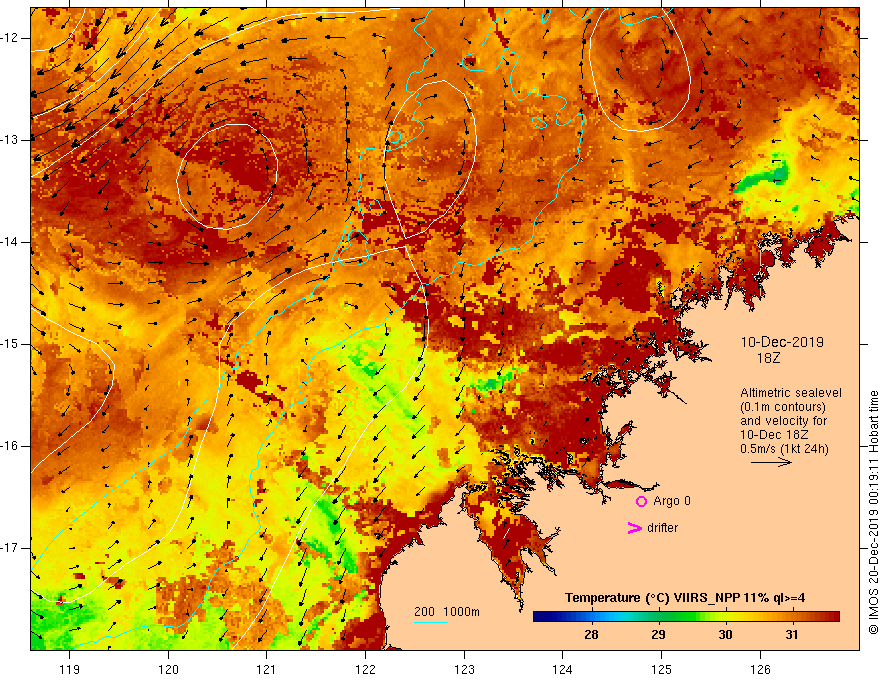Image resolution: width=880 pixels, height=680 pixels.
Task: Click the velocity scale reference arrow
Action: coord(771,462)
